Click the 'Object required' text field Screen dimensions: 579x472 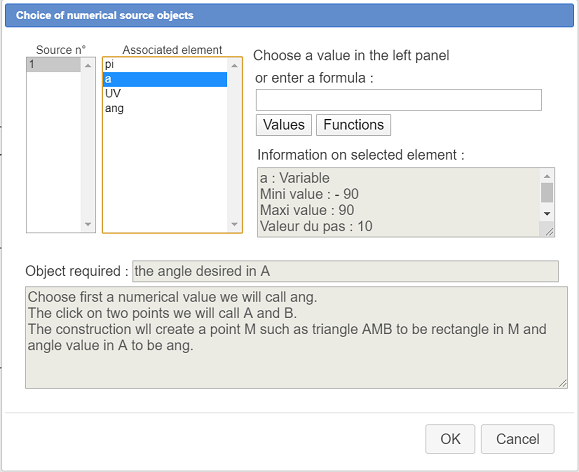tap(345, 271)
